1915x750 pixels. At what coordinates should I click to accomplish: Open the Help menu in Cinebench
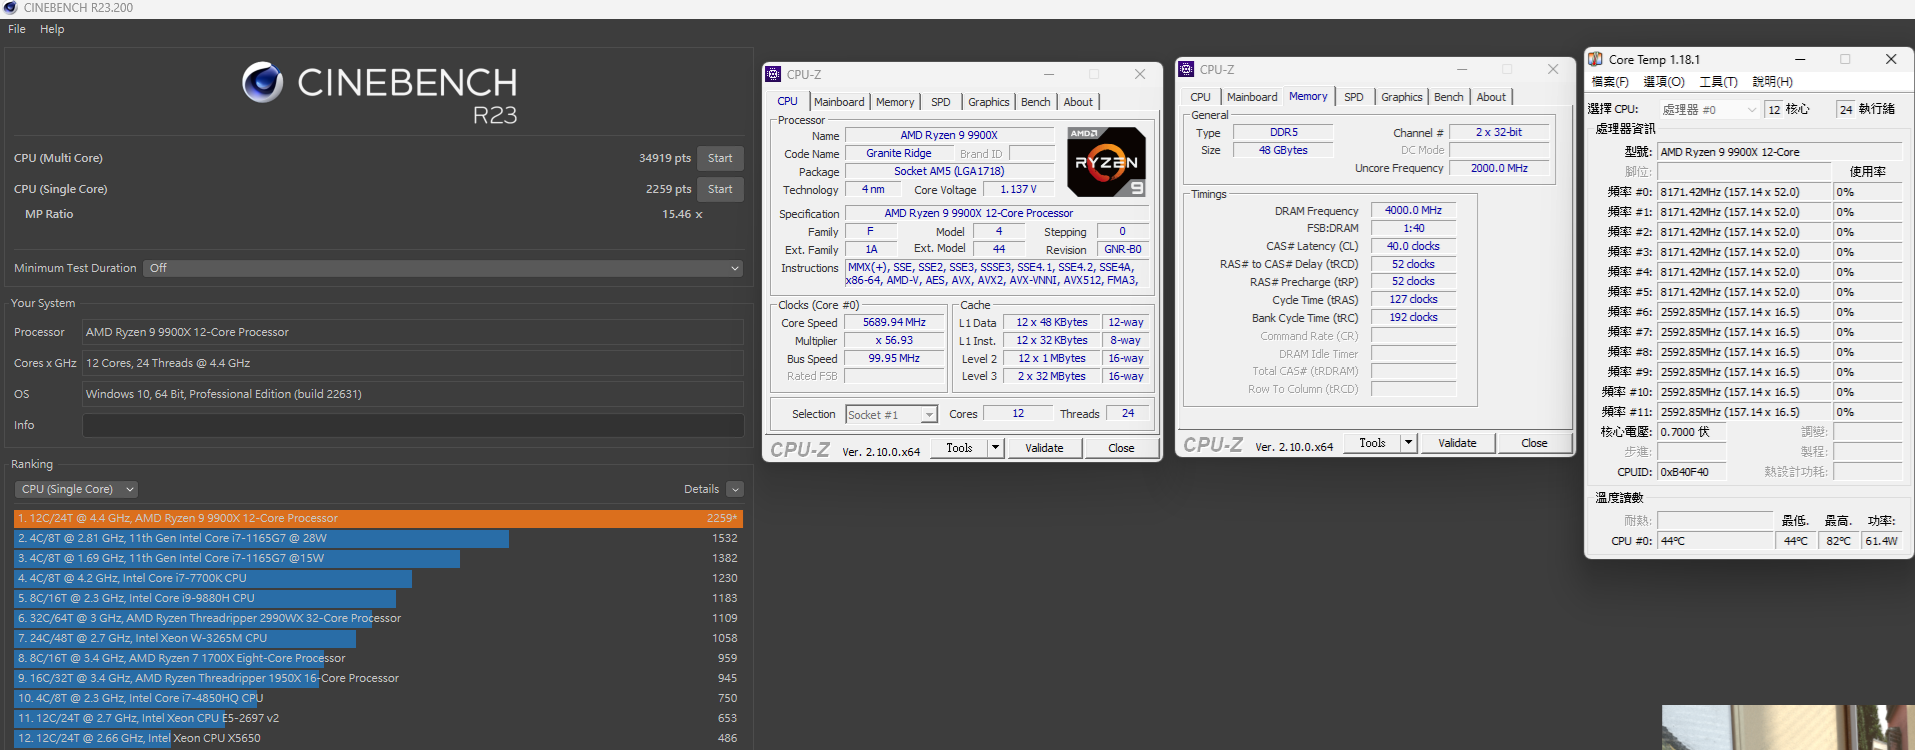click(x=52, y=29)
